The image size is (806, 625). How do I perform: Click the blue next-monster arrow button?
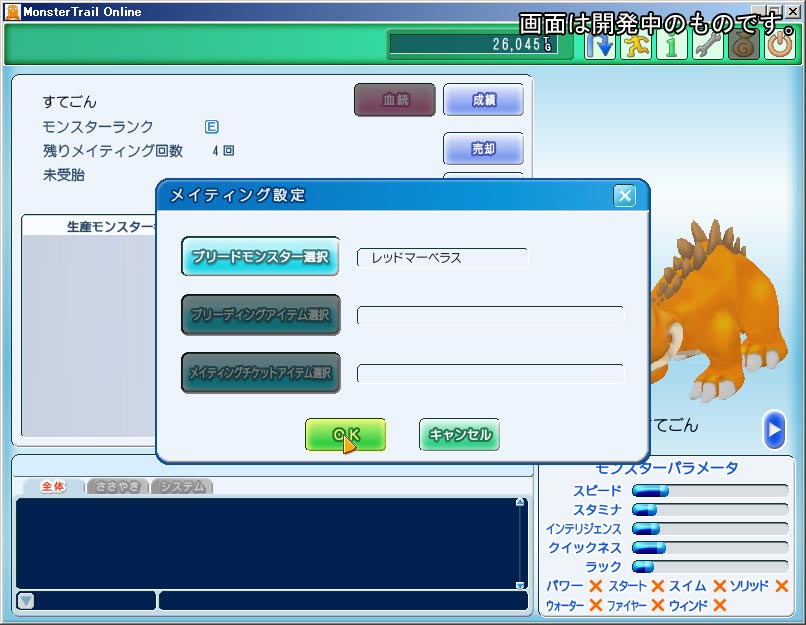point(774,430)
